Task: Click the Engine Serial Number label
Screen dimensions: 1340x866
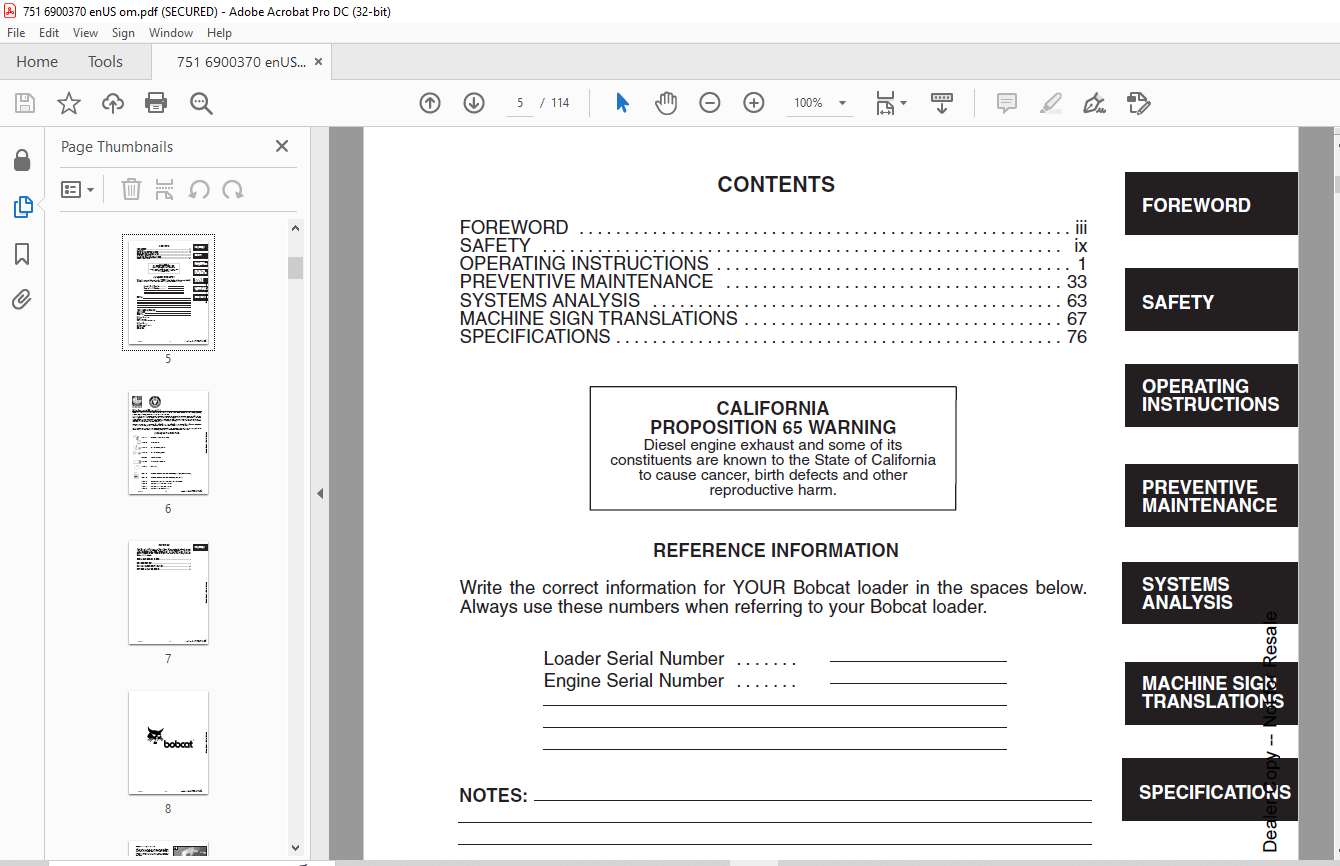Action: [x=634, y=680]
